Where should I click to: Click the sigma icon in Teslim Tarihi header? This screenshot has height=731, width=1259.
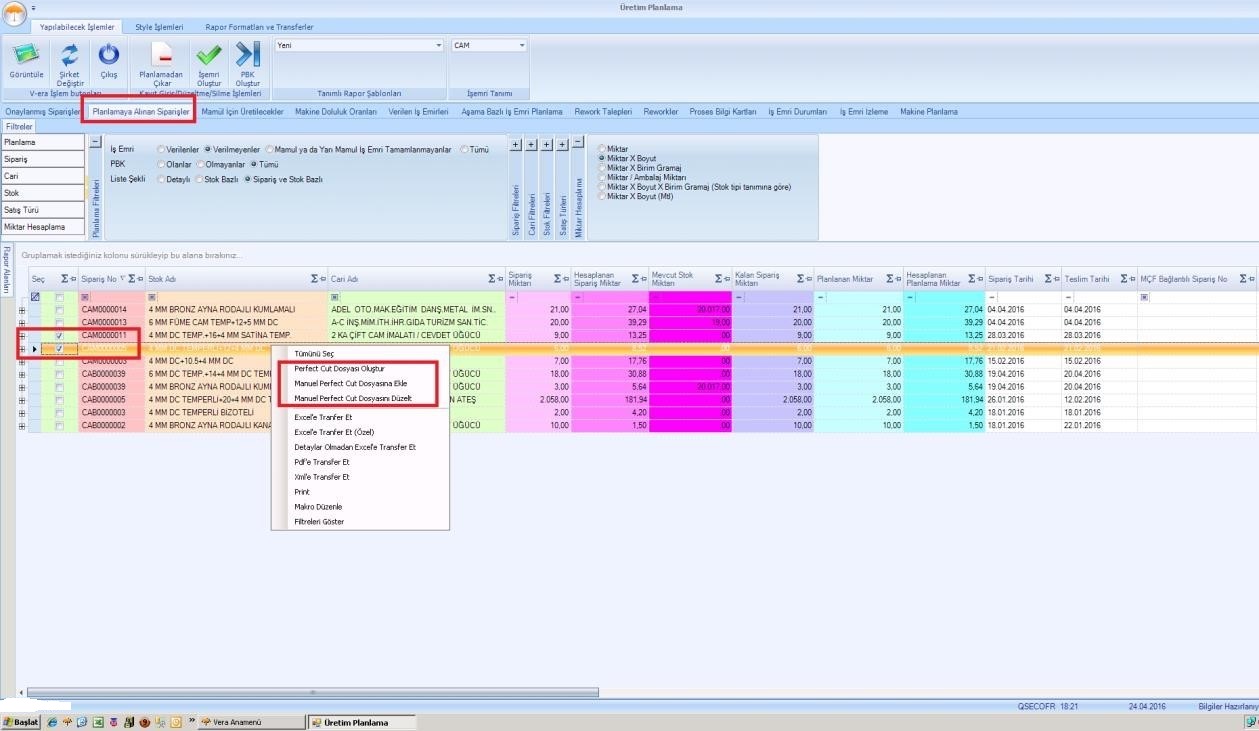1125,279
